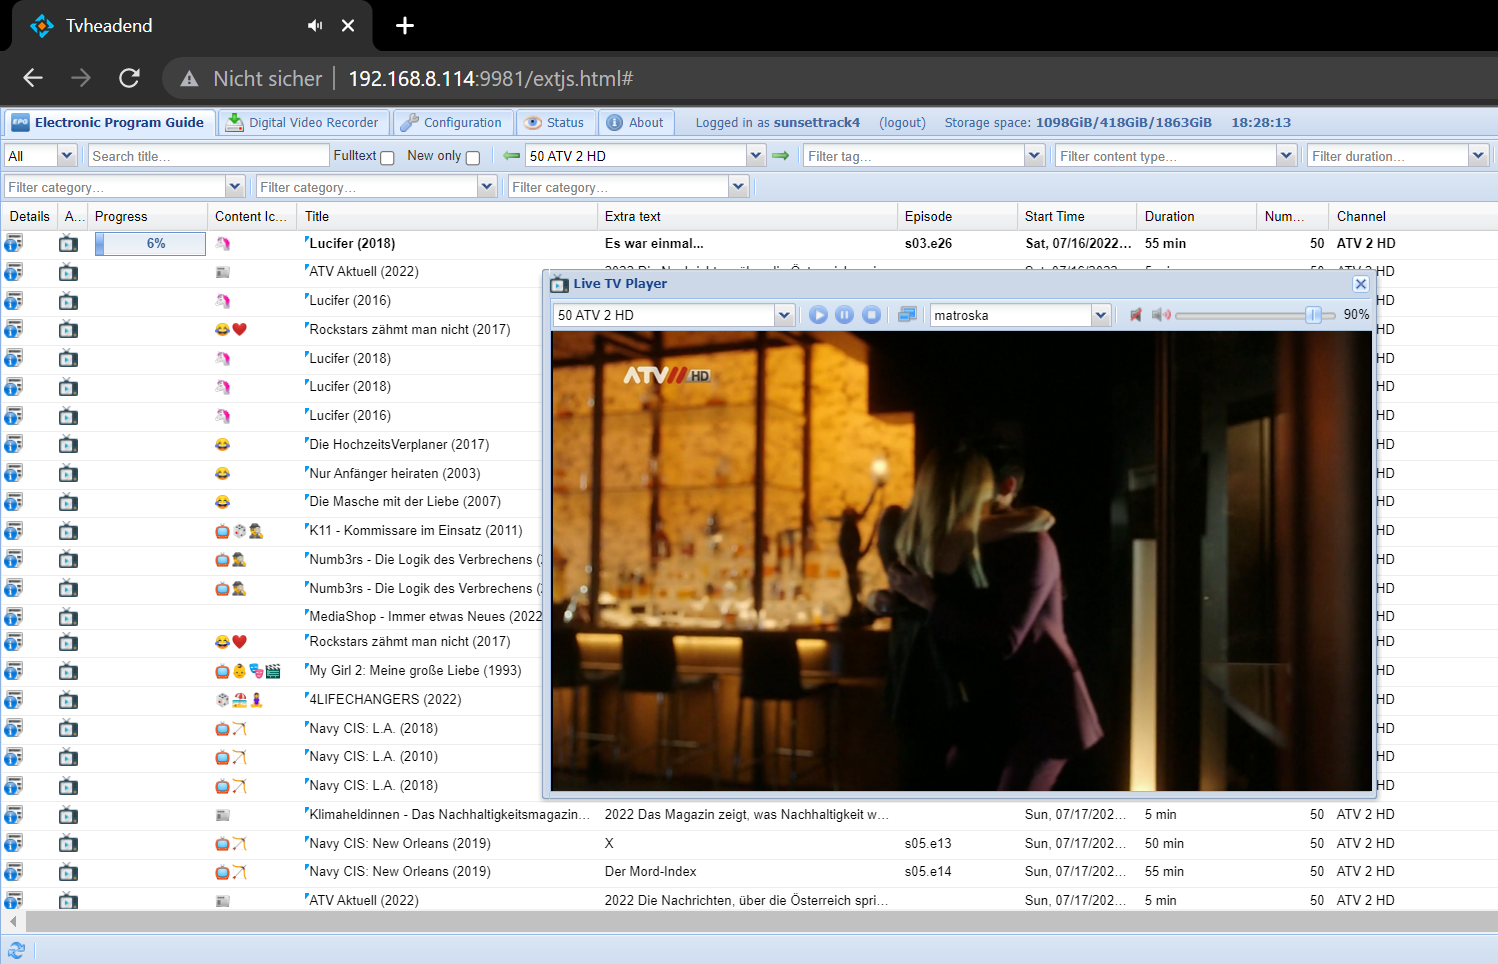Open details icon for My Girl 2 row
The image size is (1498, 964).
point(14,671)
